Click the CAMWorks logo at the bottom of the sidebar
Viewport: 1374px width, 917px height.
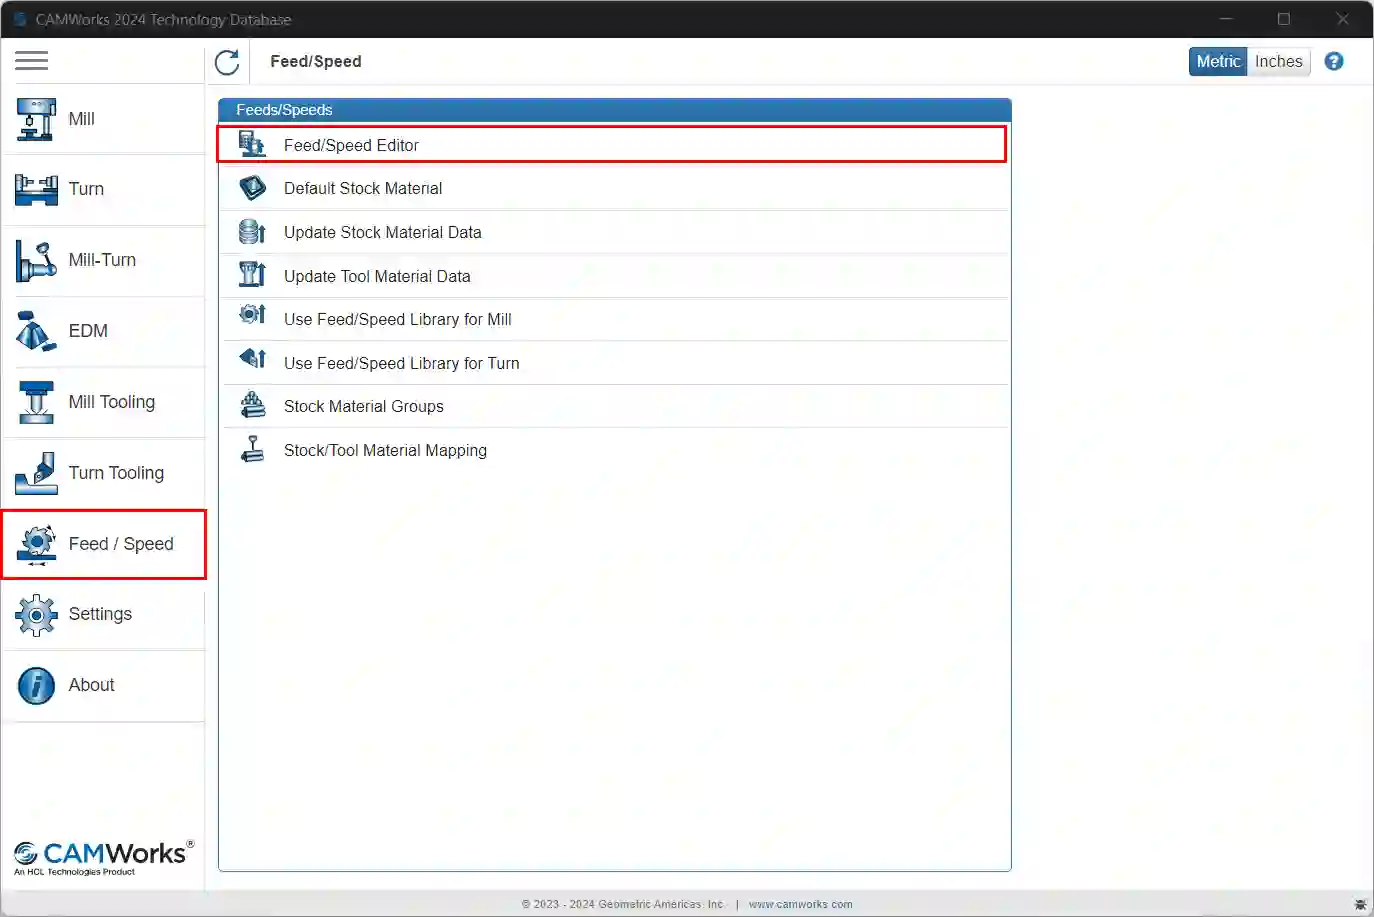click(104, 857)
